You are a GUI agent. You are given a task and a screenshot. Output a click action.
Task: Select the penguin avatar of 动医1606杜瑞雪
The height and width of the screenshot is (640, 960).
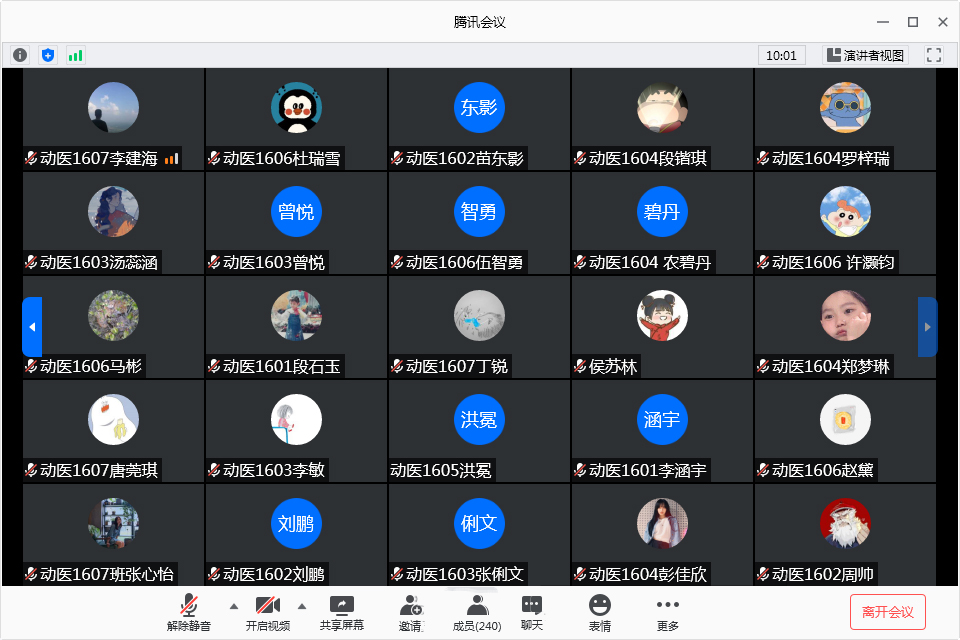pyautogui.click(x=296, y=108)
